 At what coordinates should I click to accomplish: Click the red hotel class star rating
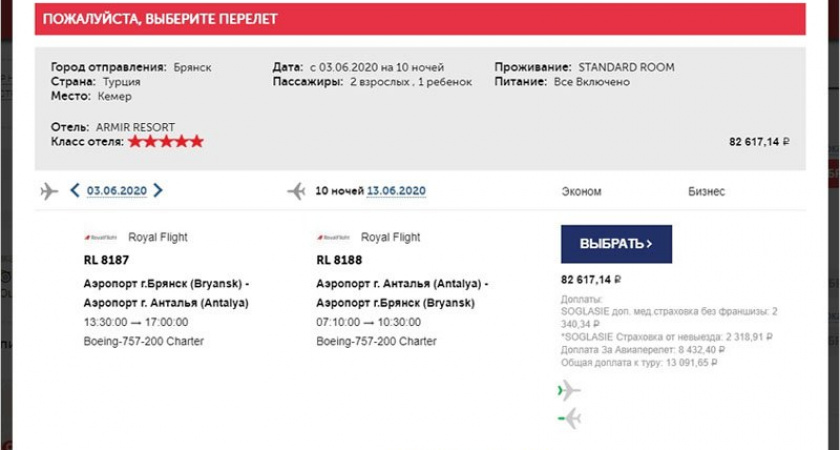(166, 142)
